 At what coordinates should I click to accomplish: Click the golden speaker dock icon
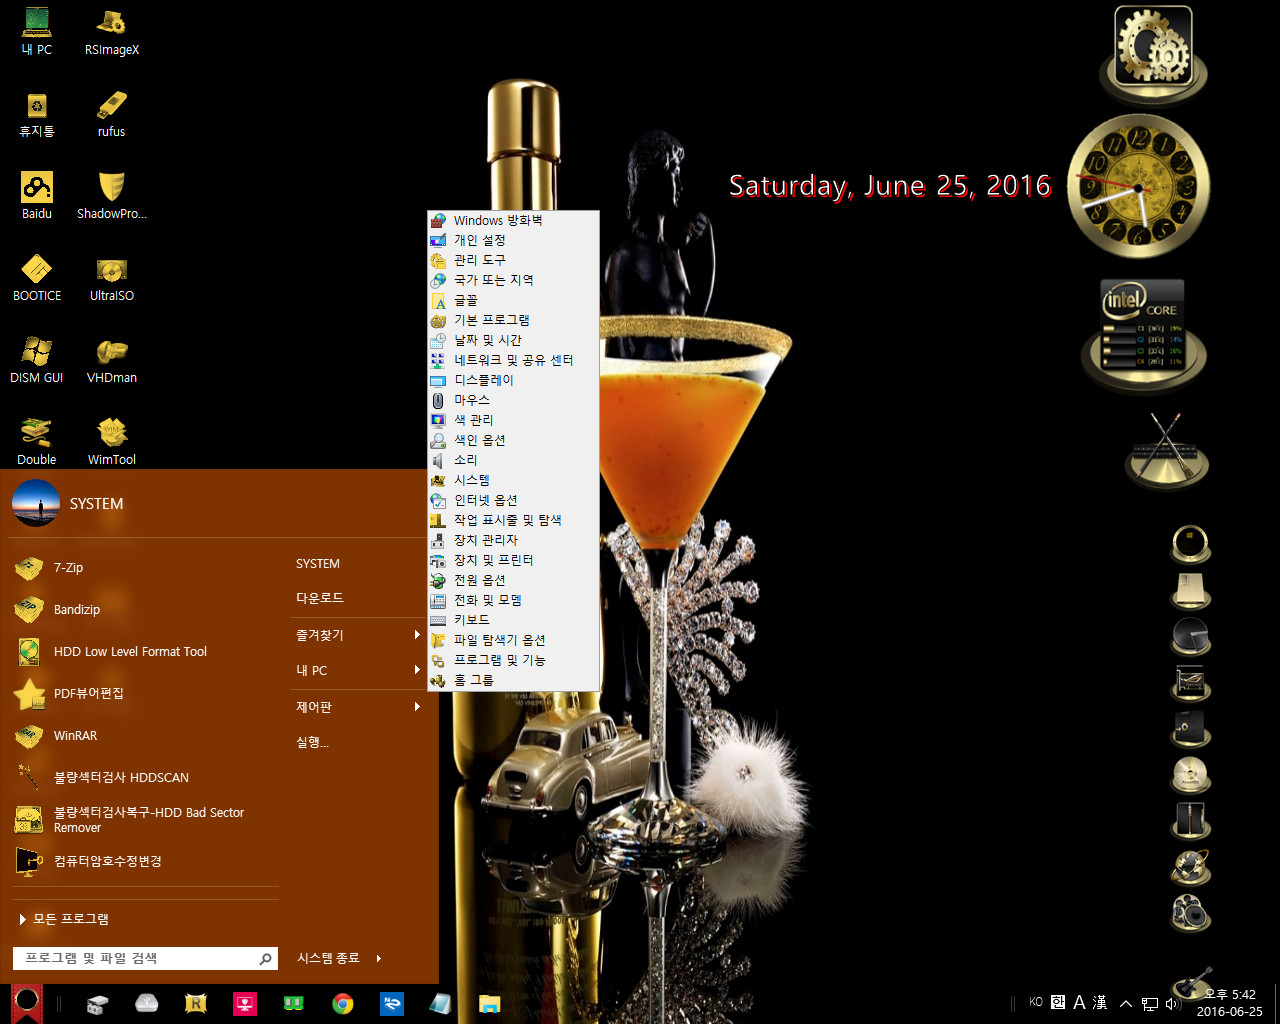1191,912
